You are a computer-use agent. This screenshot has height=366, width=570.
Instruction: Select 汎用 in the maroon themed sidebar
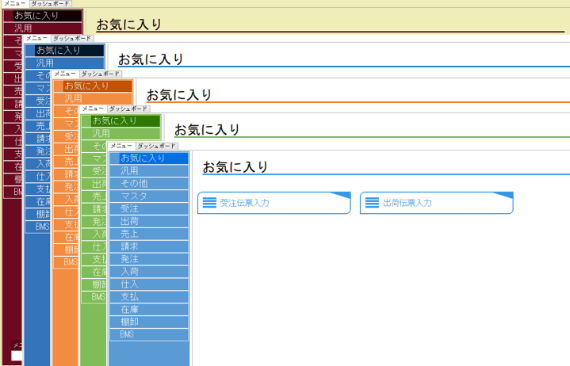(x=43, y=28)
